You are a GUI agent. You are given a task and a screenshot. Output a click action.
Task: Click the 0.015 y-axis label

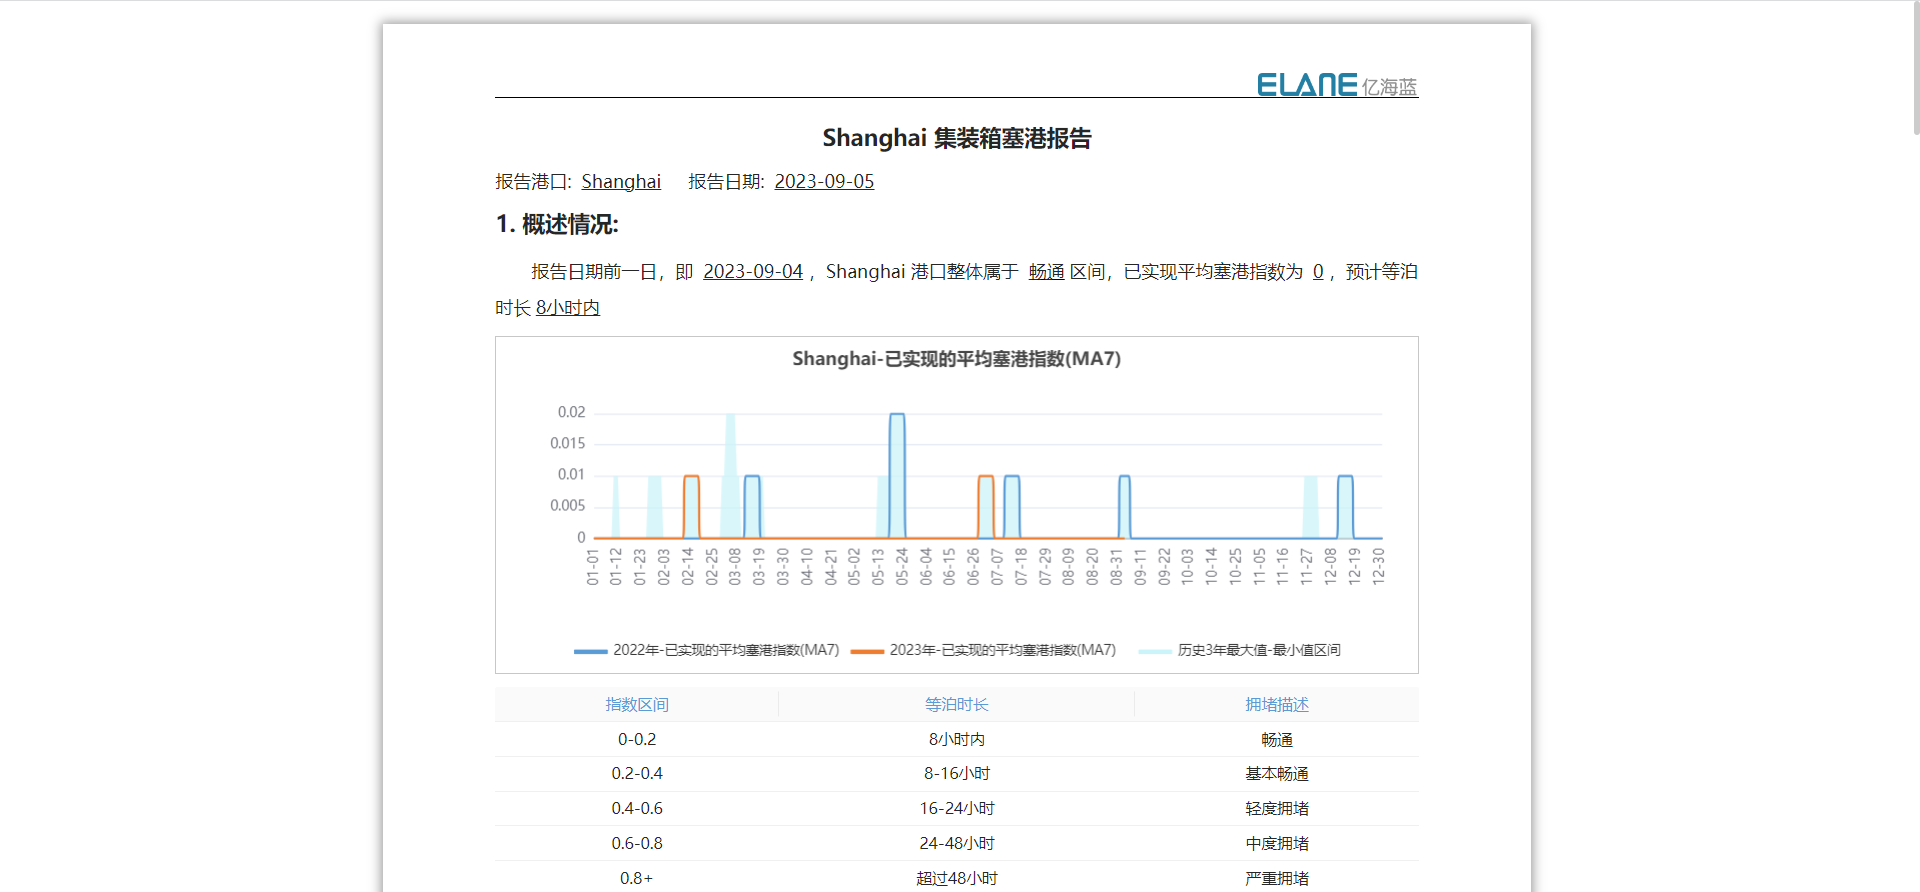567,443
